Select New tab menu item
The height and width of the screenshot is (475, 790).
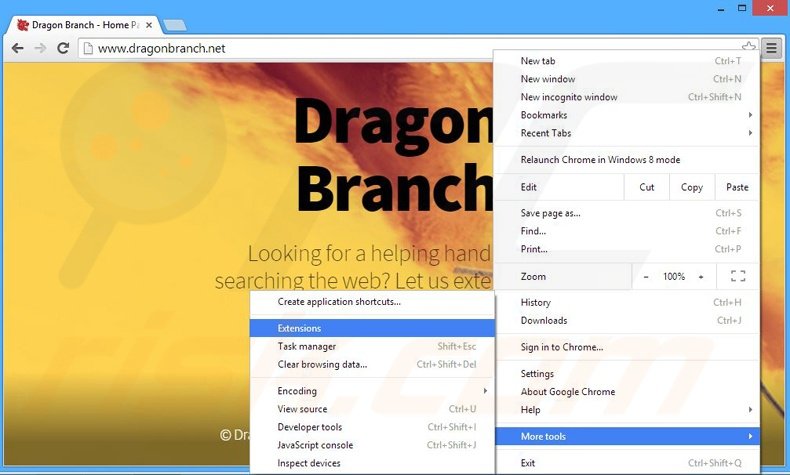627,61
